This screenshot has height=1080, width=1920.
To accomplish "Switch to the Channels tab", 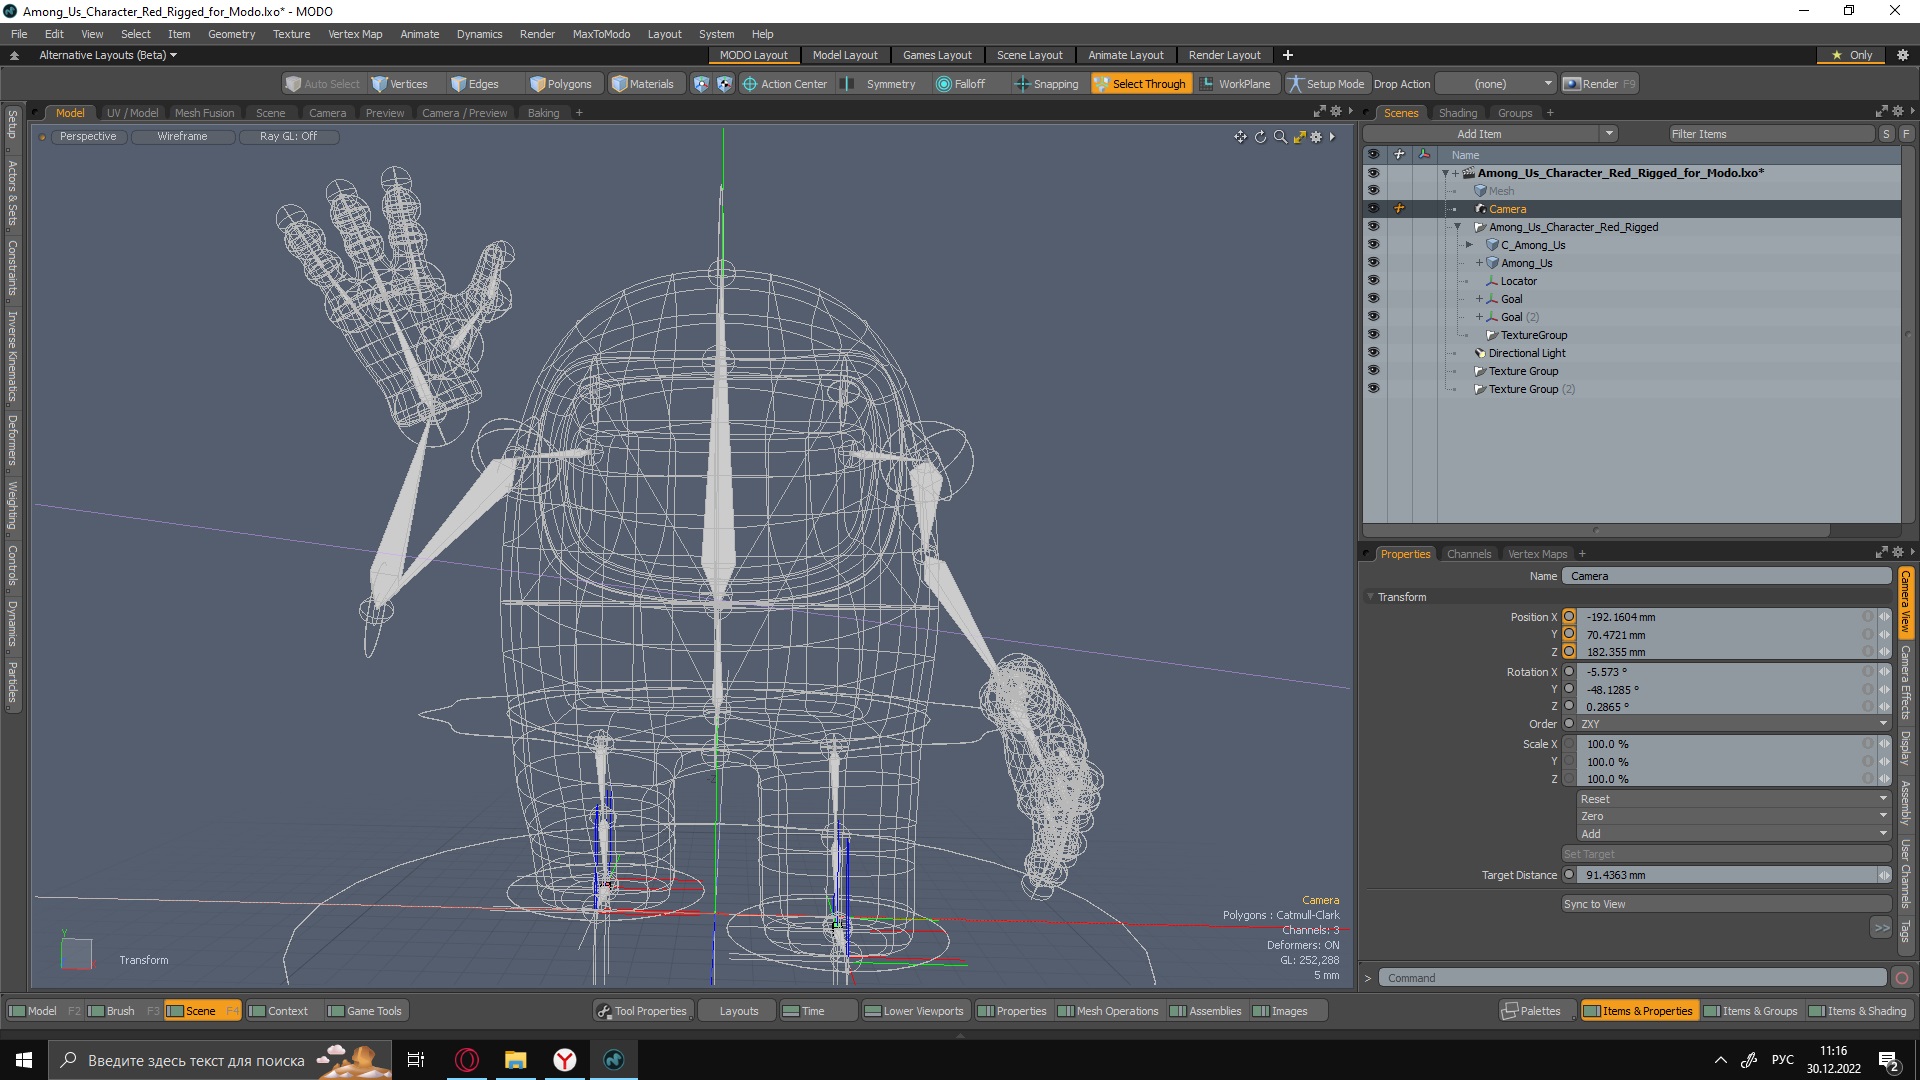I will click(x=1468, y=554).
